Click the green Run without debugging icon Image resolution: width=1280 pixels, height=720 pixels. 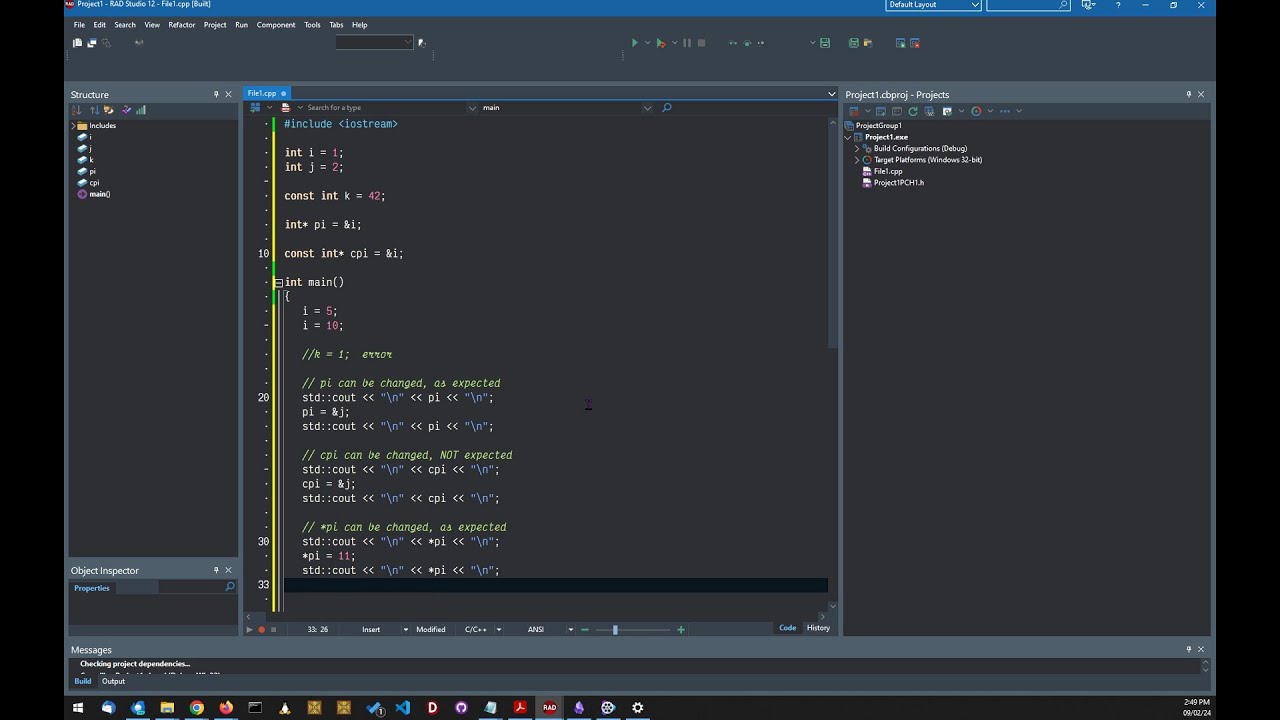pyautogui.click(x=634, y=43)
